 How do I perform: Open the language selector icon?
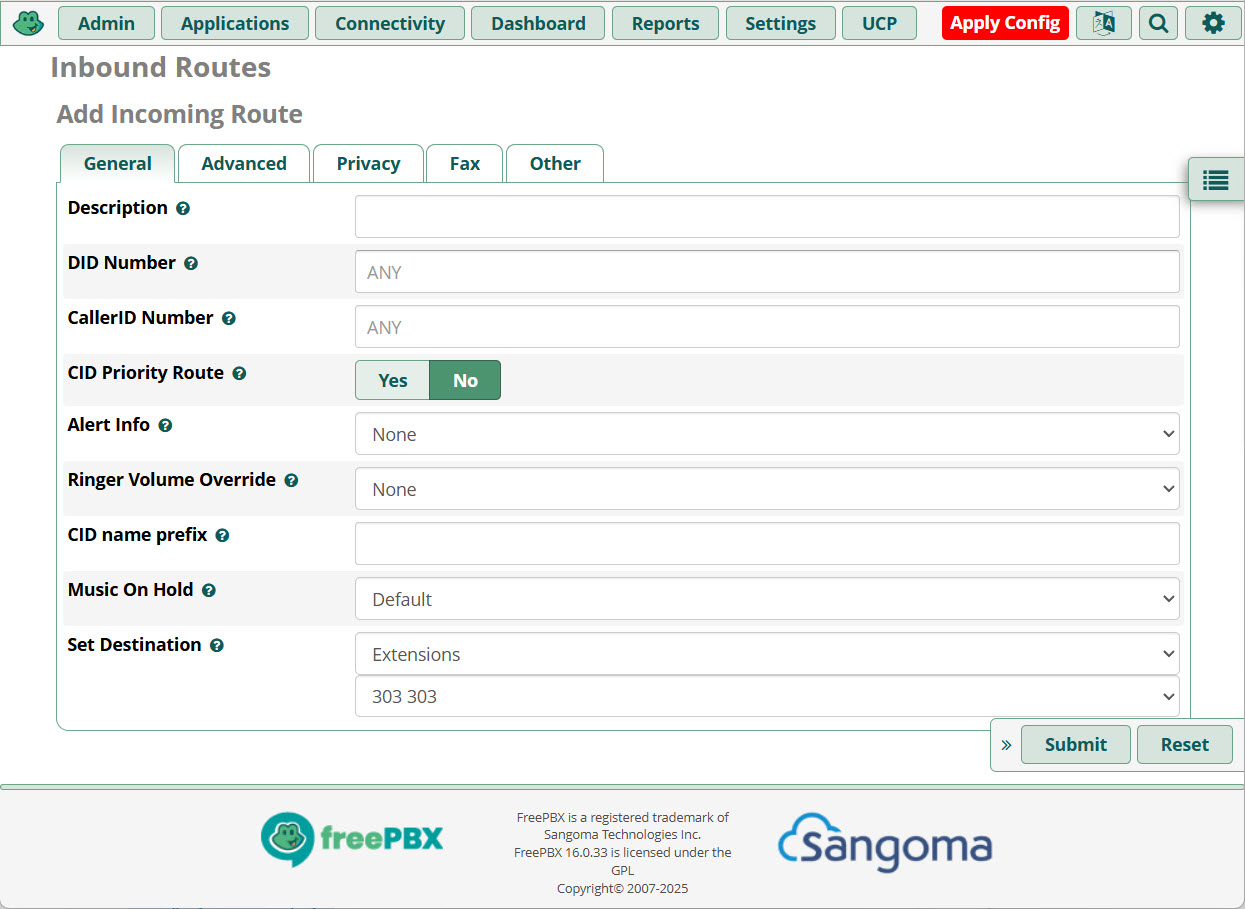click(x=1103, y=23)
